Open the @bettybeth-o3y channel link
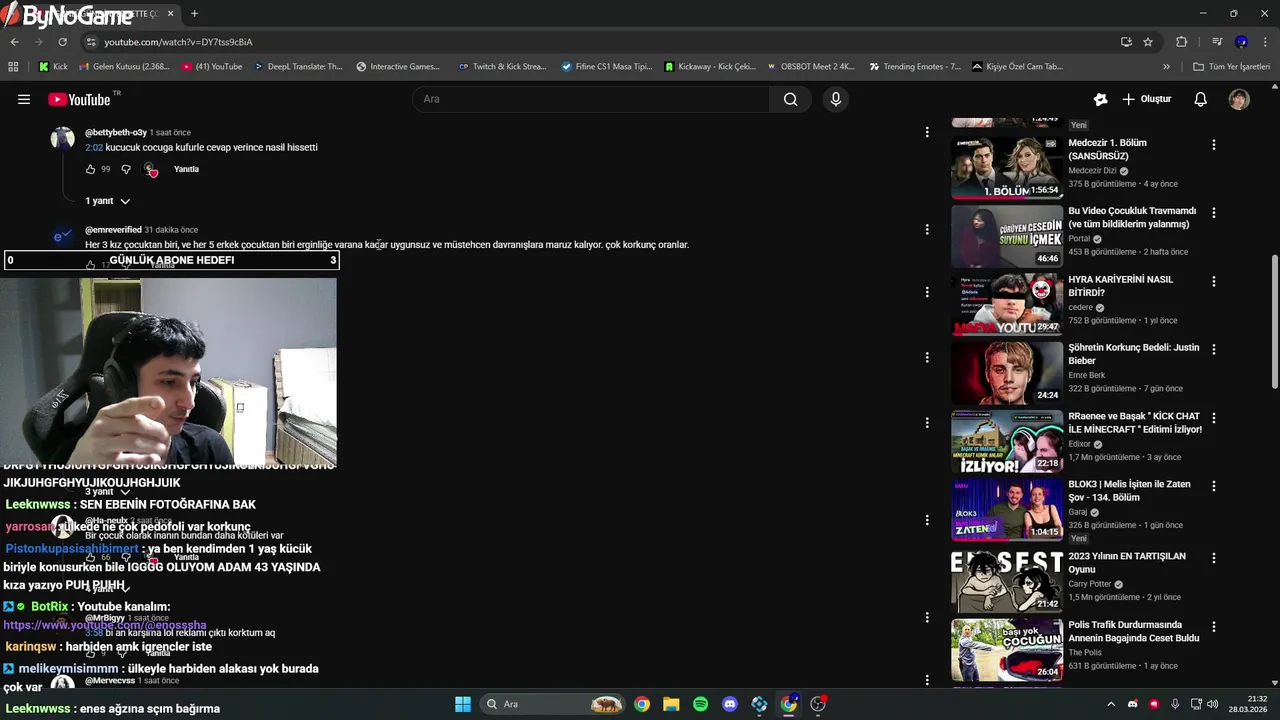This screenshot has width=1280, height=720. click(116, 132)
